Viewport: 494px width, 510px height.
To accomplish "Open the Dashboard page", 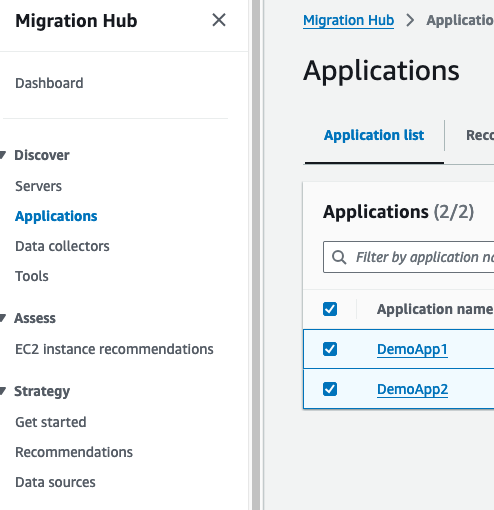I will (49, 83).
